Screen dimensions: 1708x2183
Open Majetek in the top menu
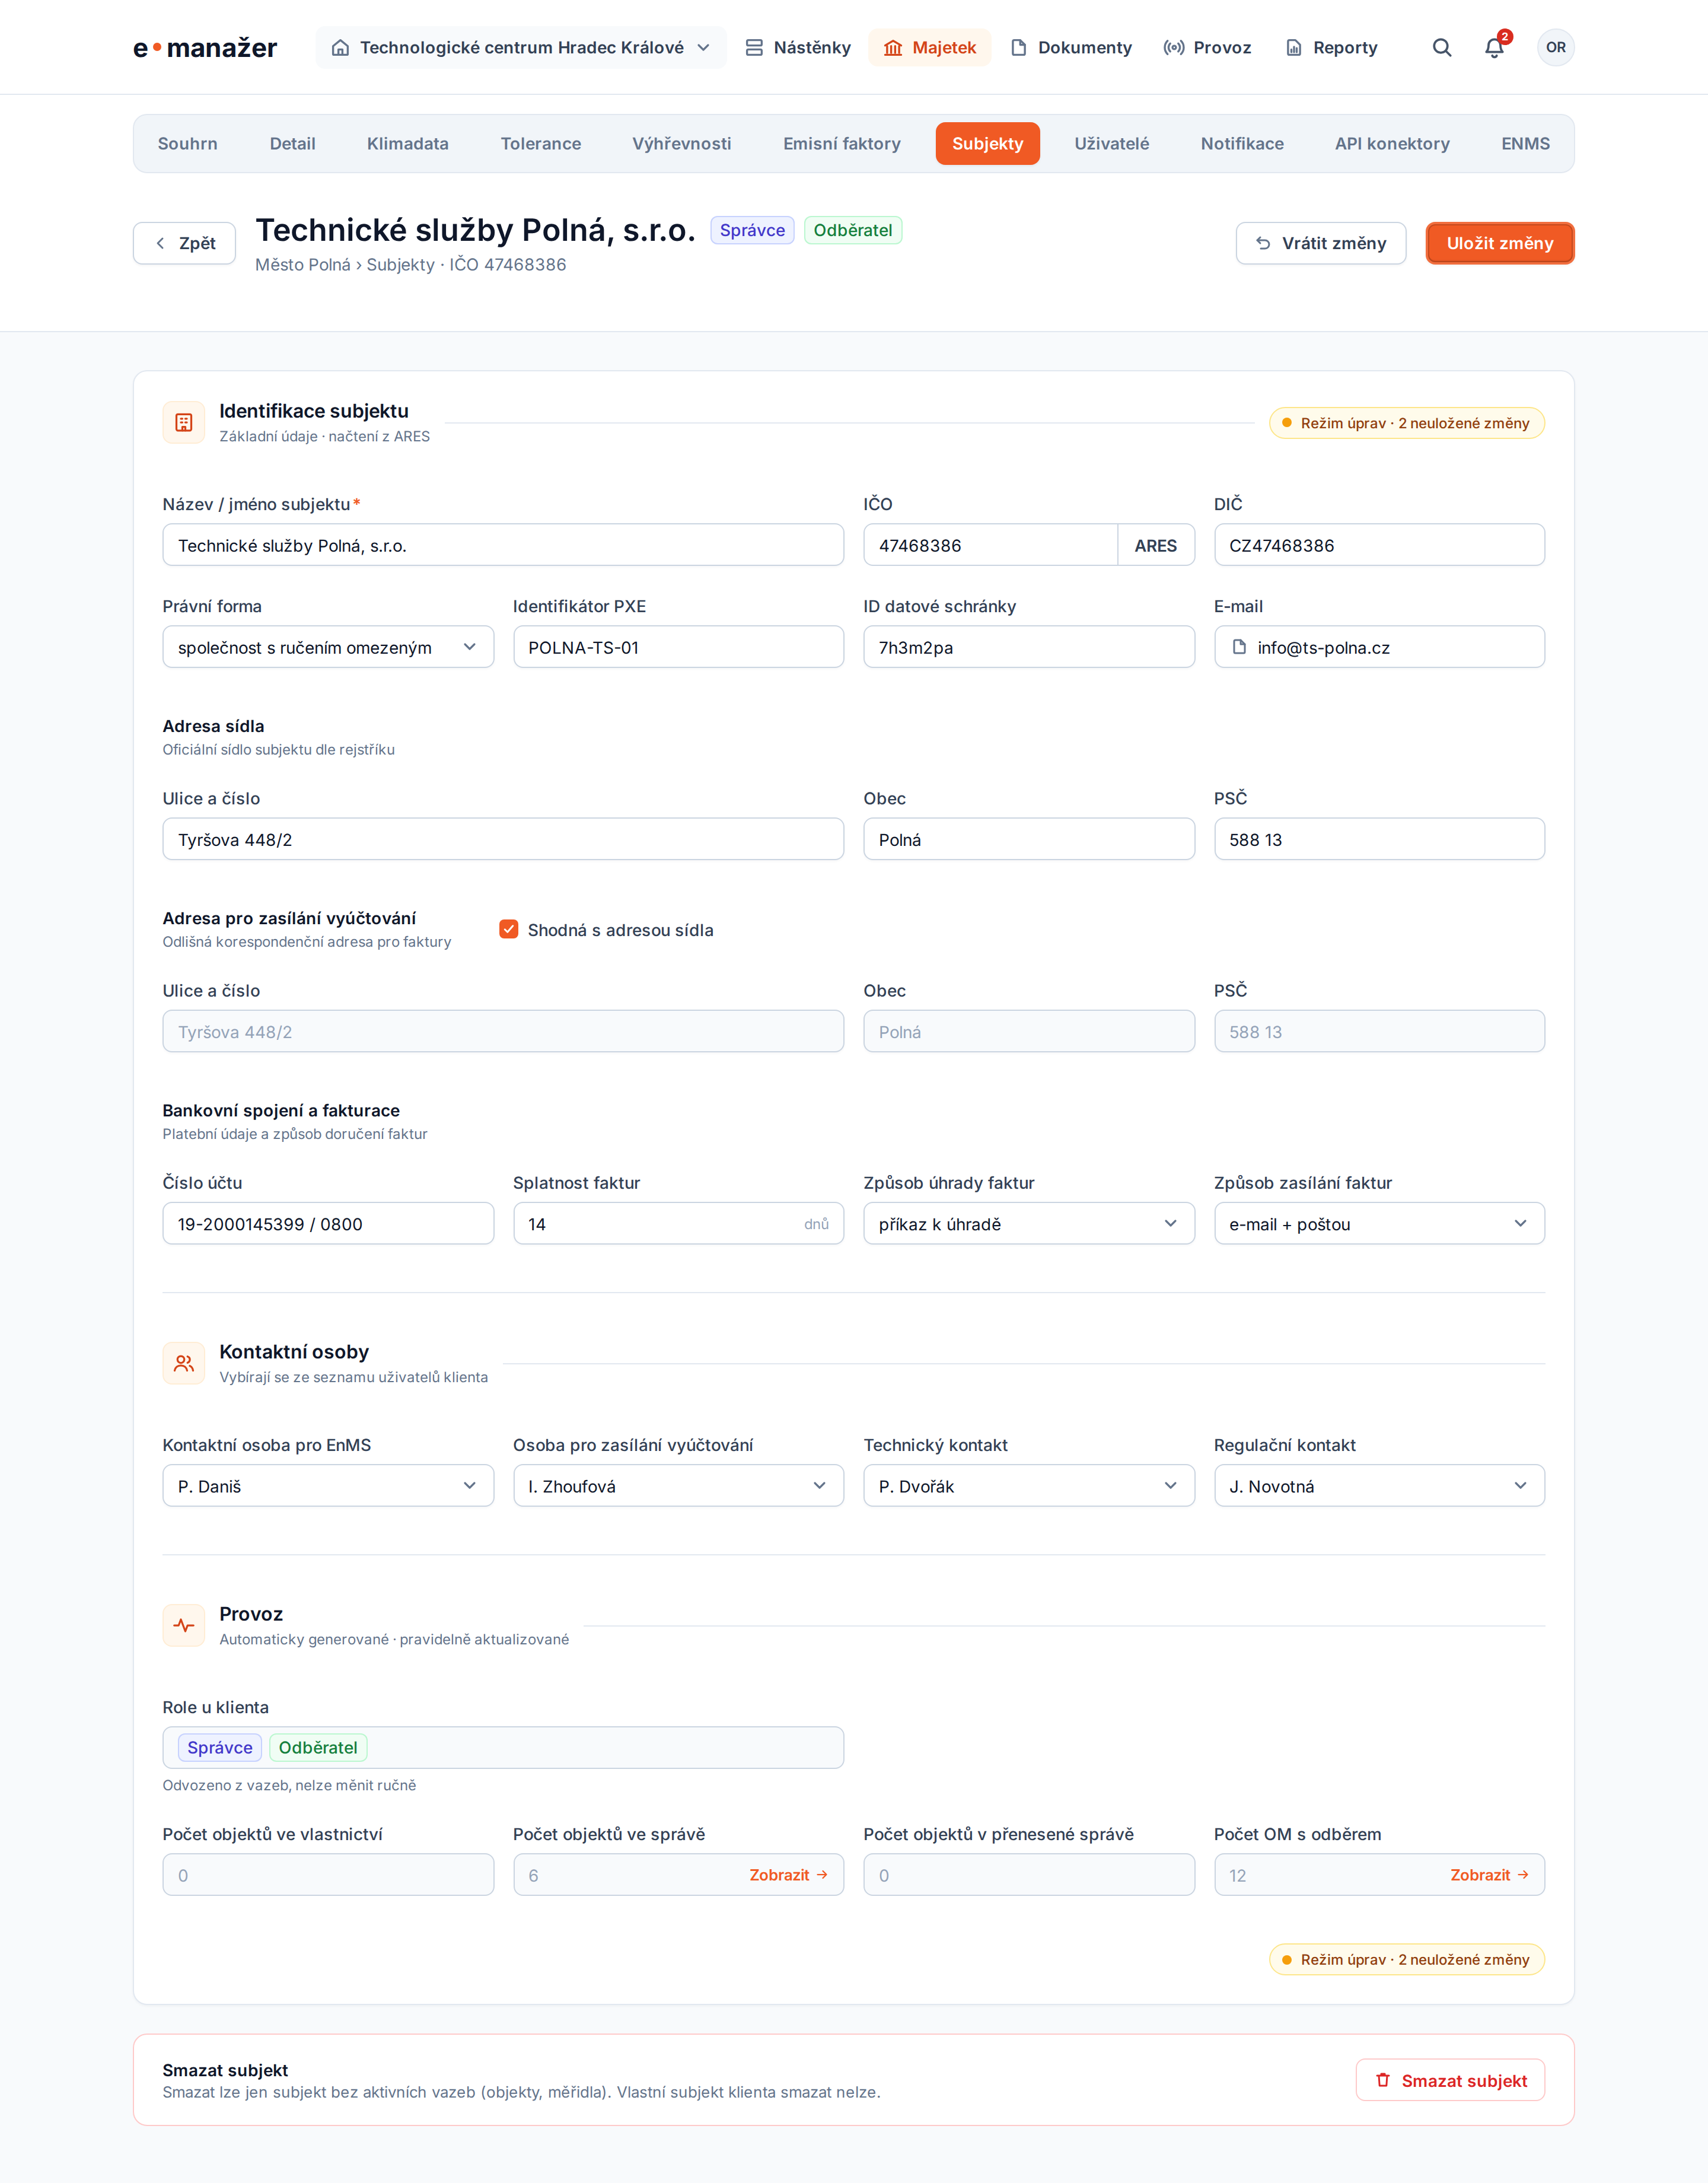[929, 47]
